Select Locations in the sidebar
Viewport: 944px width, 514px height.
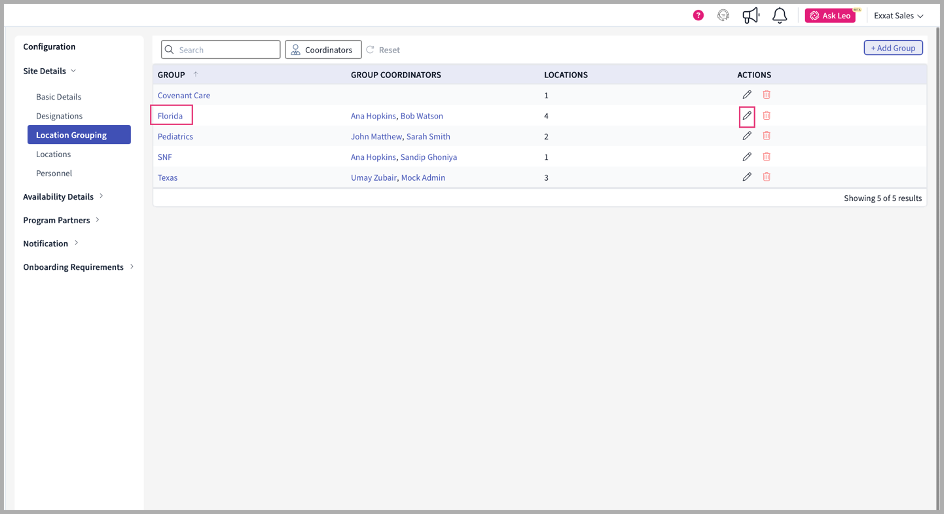point(54,154)
